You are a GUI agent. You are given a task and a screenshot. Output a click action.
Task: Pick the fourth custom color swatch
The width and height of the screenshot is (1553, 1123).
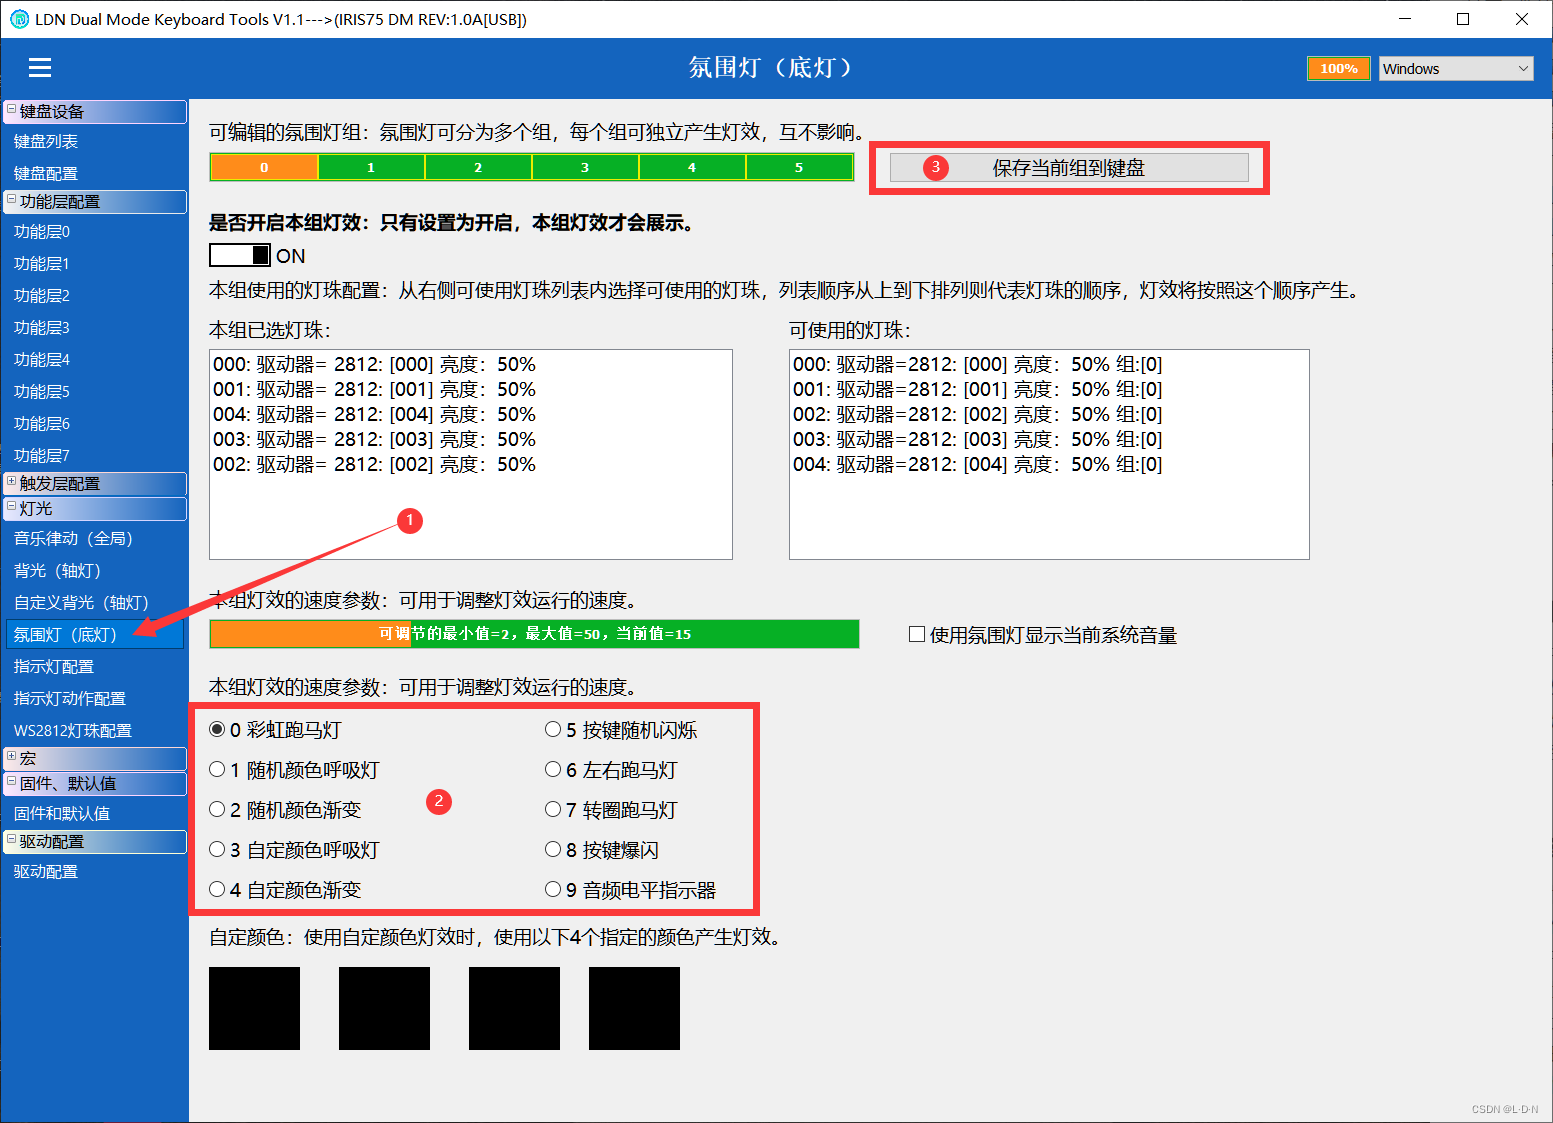point(634,1008)
